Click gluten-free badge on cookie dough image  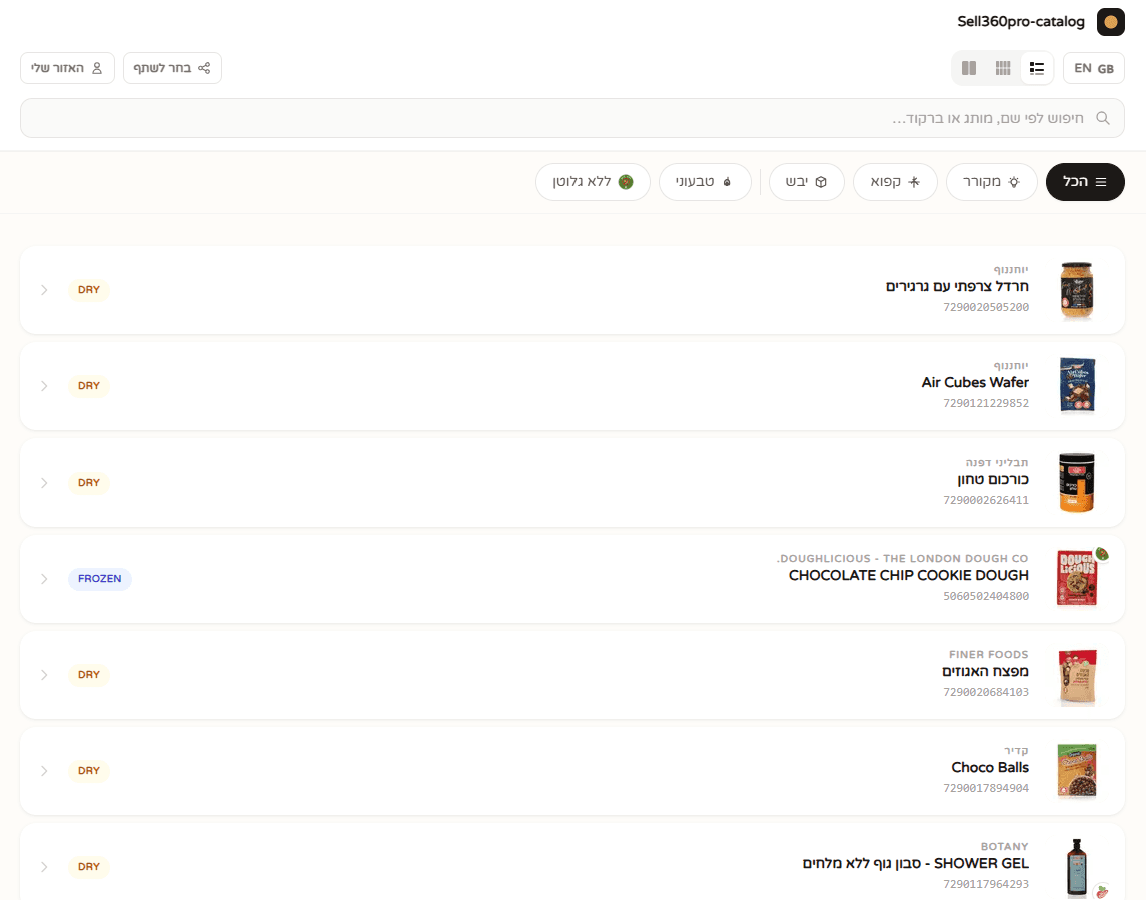(1101, 554)
